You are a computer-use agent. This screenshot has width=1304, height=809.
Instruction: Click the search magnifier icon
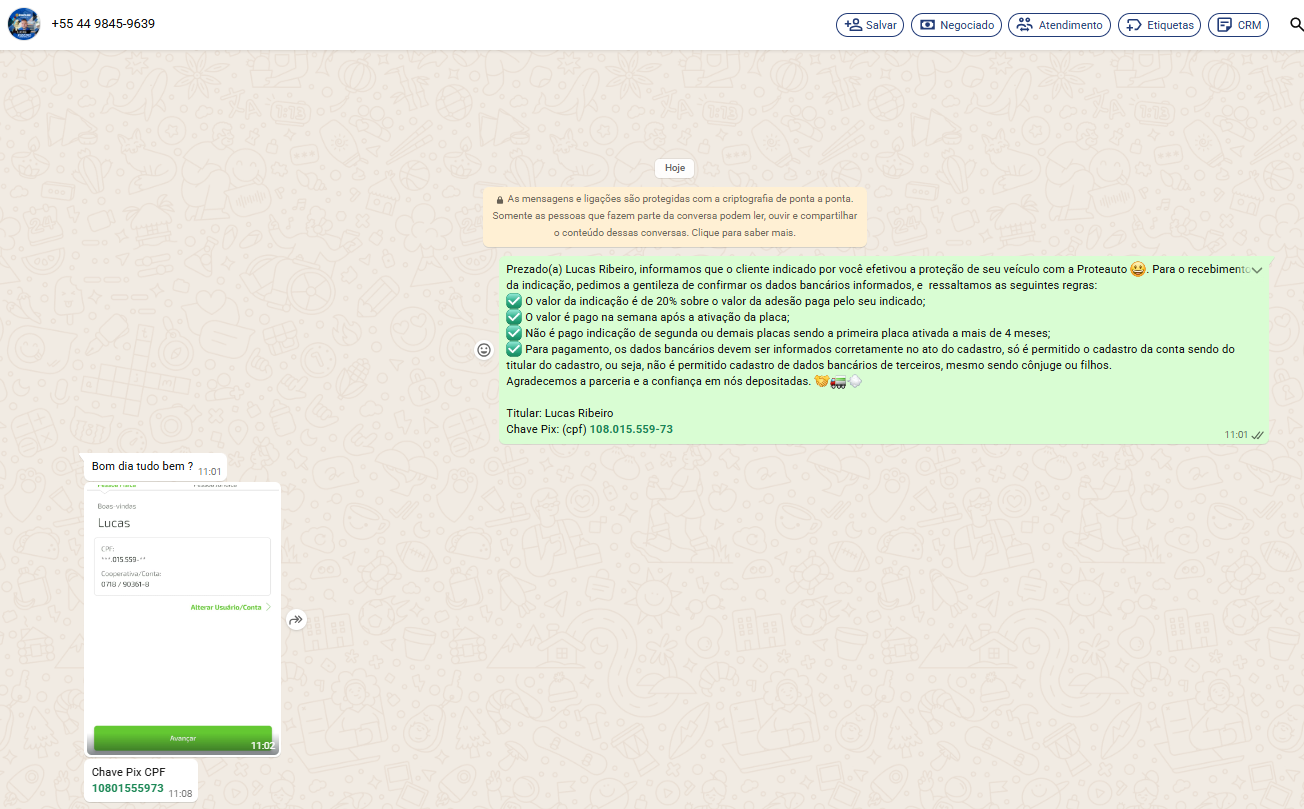1296,25
